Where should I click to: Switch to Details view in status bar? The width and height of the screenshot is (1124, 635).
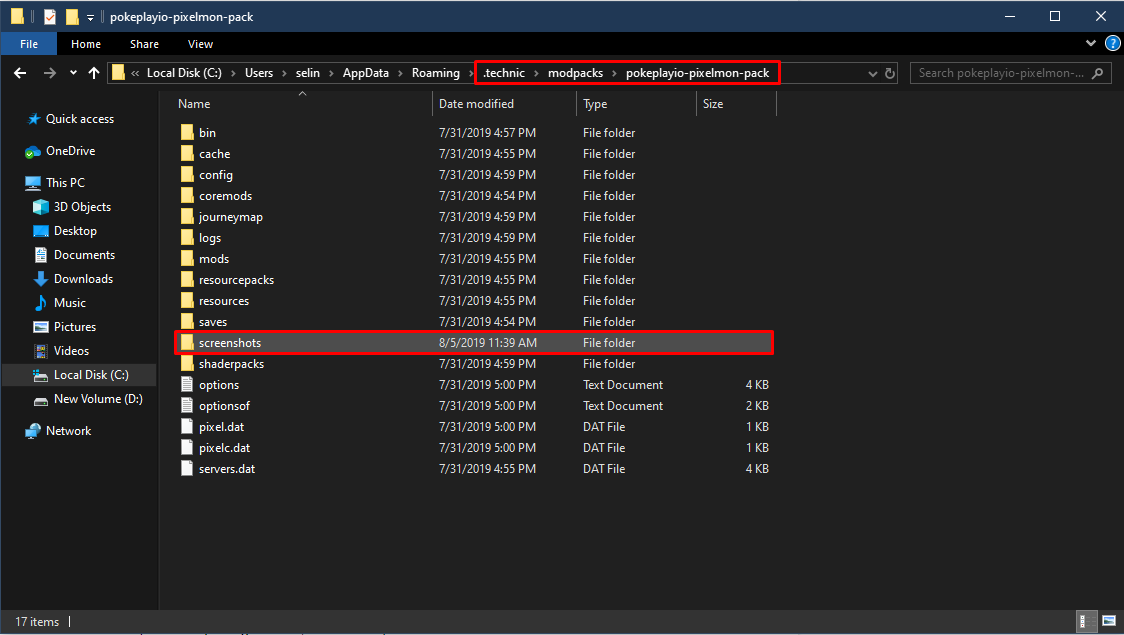(x=1087, y=621)
